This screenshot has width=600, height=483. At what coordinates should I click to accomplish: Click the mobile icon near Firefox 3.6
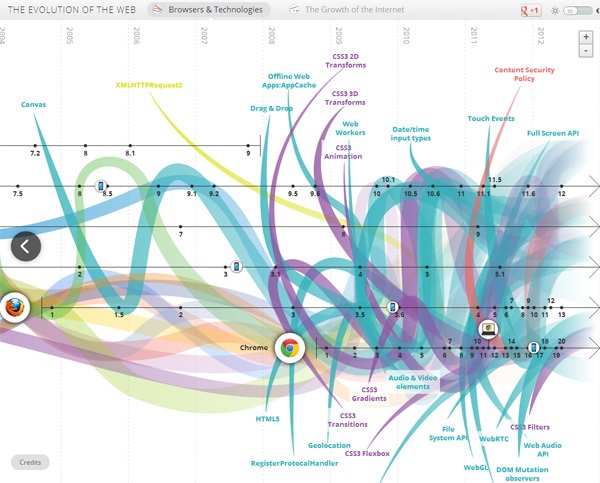[x=393, y=307]
